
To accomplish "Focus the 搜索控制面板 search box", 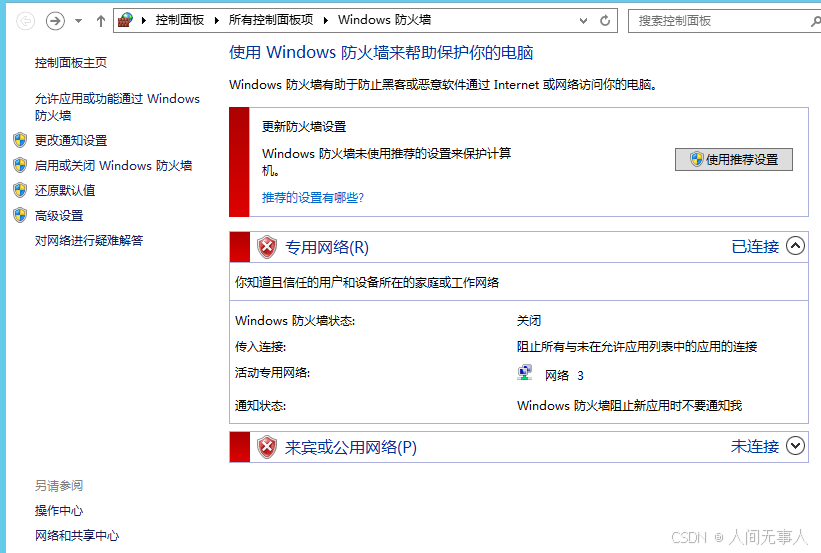I will pyautogui.click(x=725, y=21).
